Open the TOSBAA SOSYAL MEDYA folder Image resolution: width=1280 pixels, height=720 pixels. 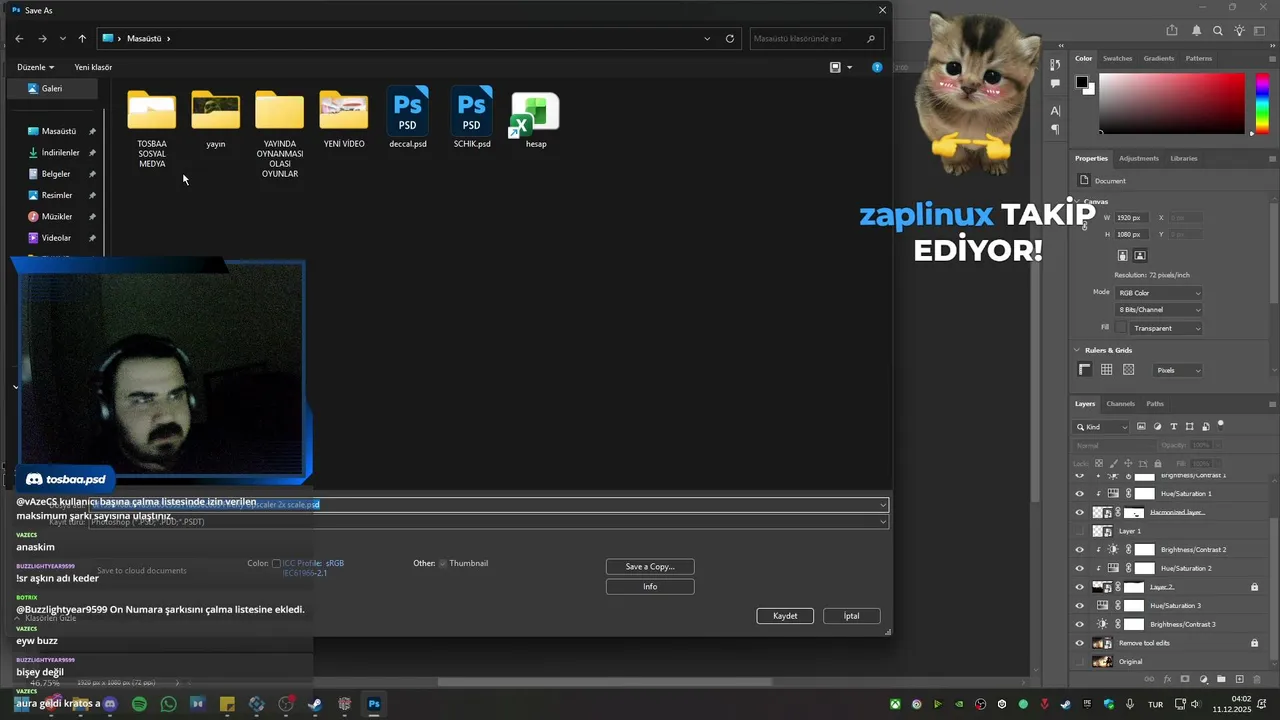click(152, 128)
